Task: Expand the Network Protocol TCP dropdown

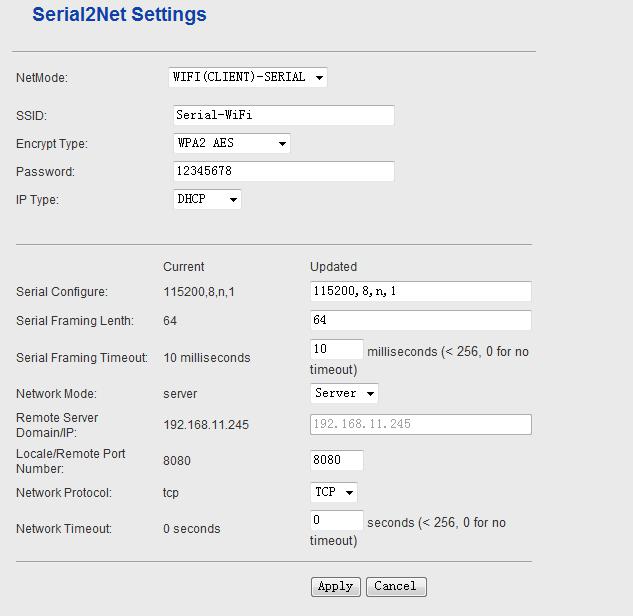Action: pos(334,493)
